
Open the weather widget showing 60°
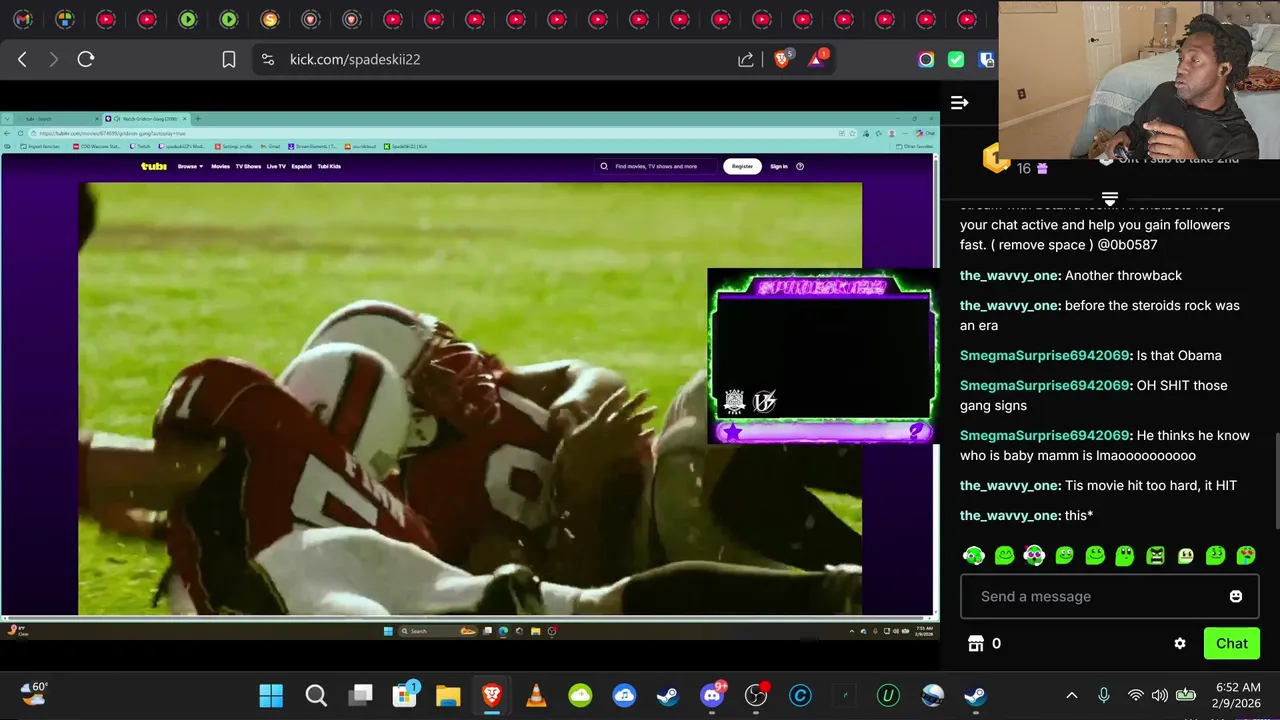click(35, 694)
